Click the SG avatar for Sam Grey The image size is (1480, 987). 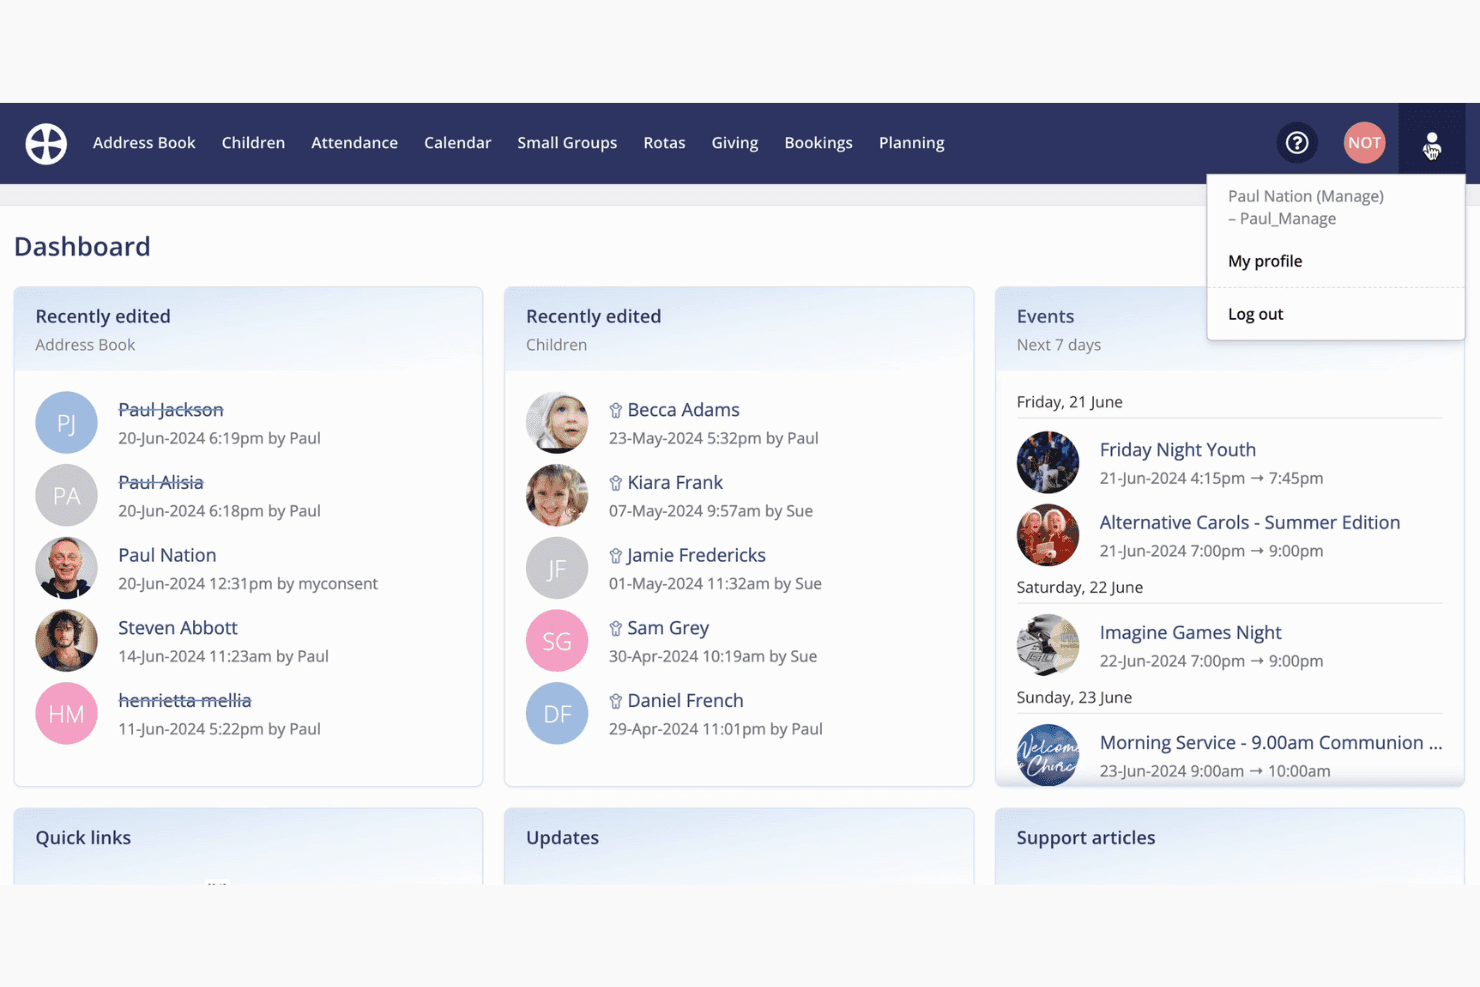click(x=557, y=640)
